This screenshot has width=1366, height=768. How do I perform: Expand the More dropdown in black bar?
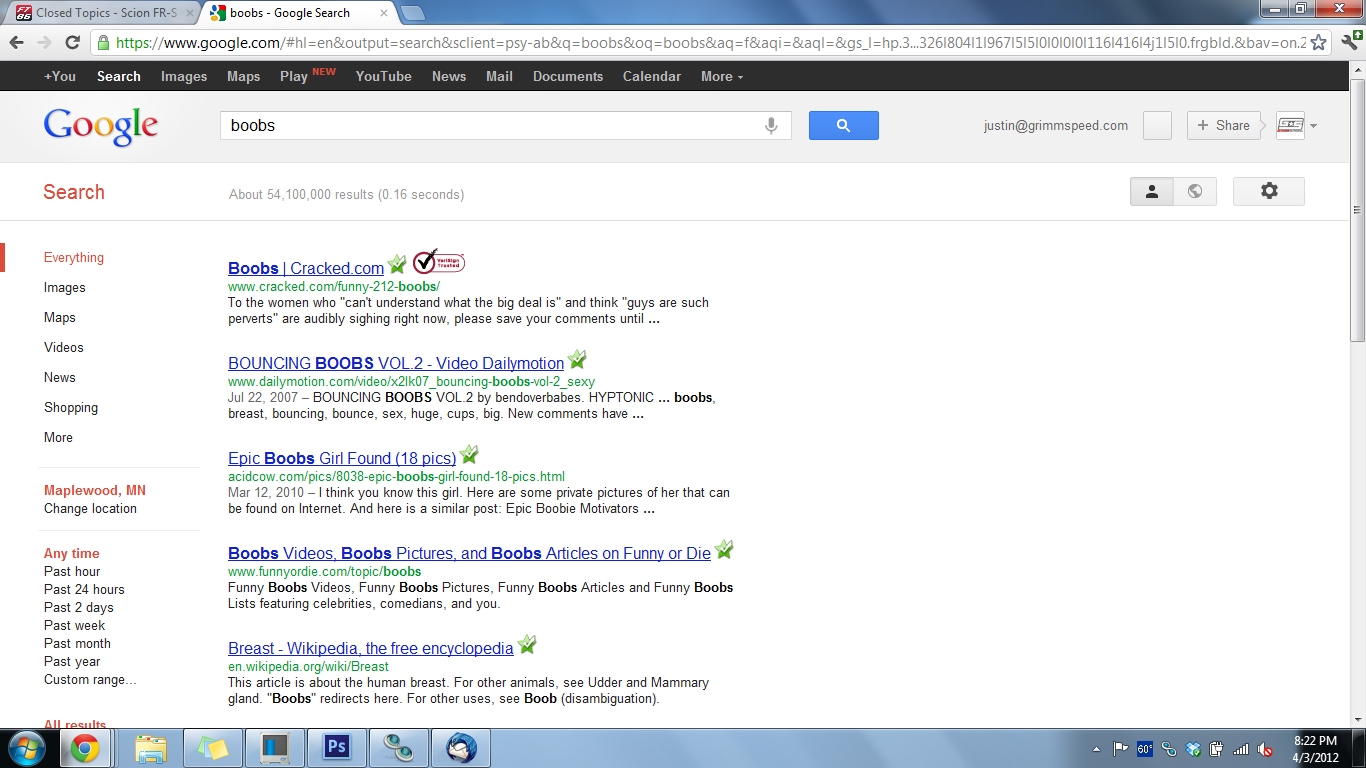point(721,76)
